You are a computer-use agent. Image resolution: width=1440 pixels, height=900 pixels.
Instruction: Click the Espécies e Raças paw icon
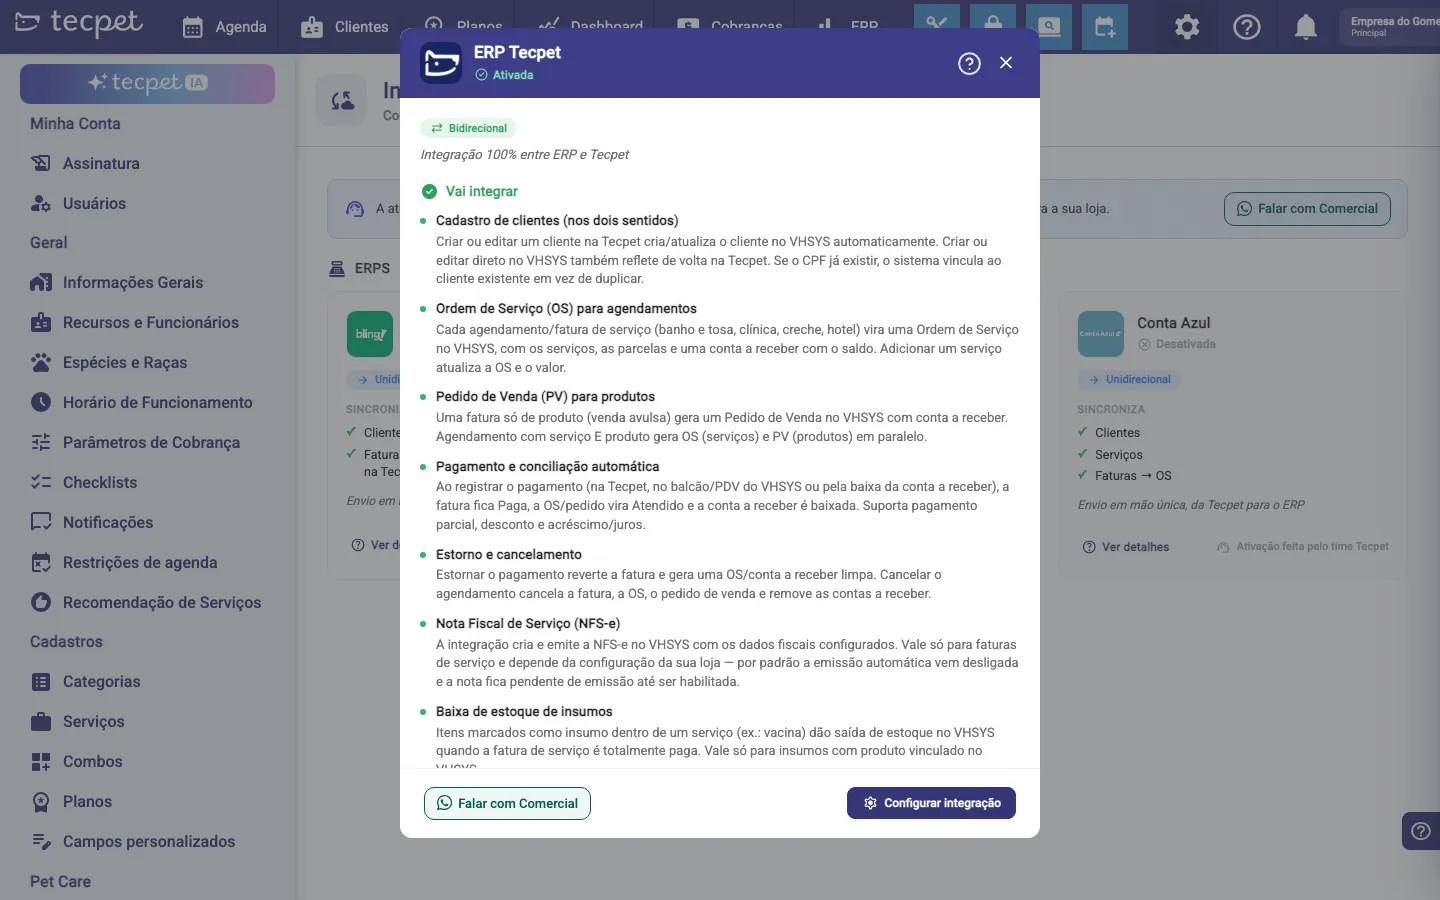[x=41, y=363]
